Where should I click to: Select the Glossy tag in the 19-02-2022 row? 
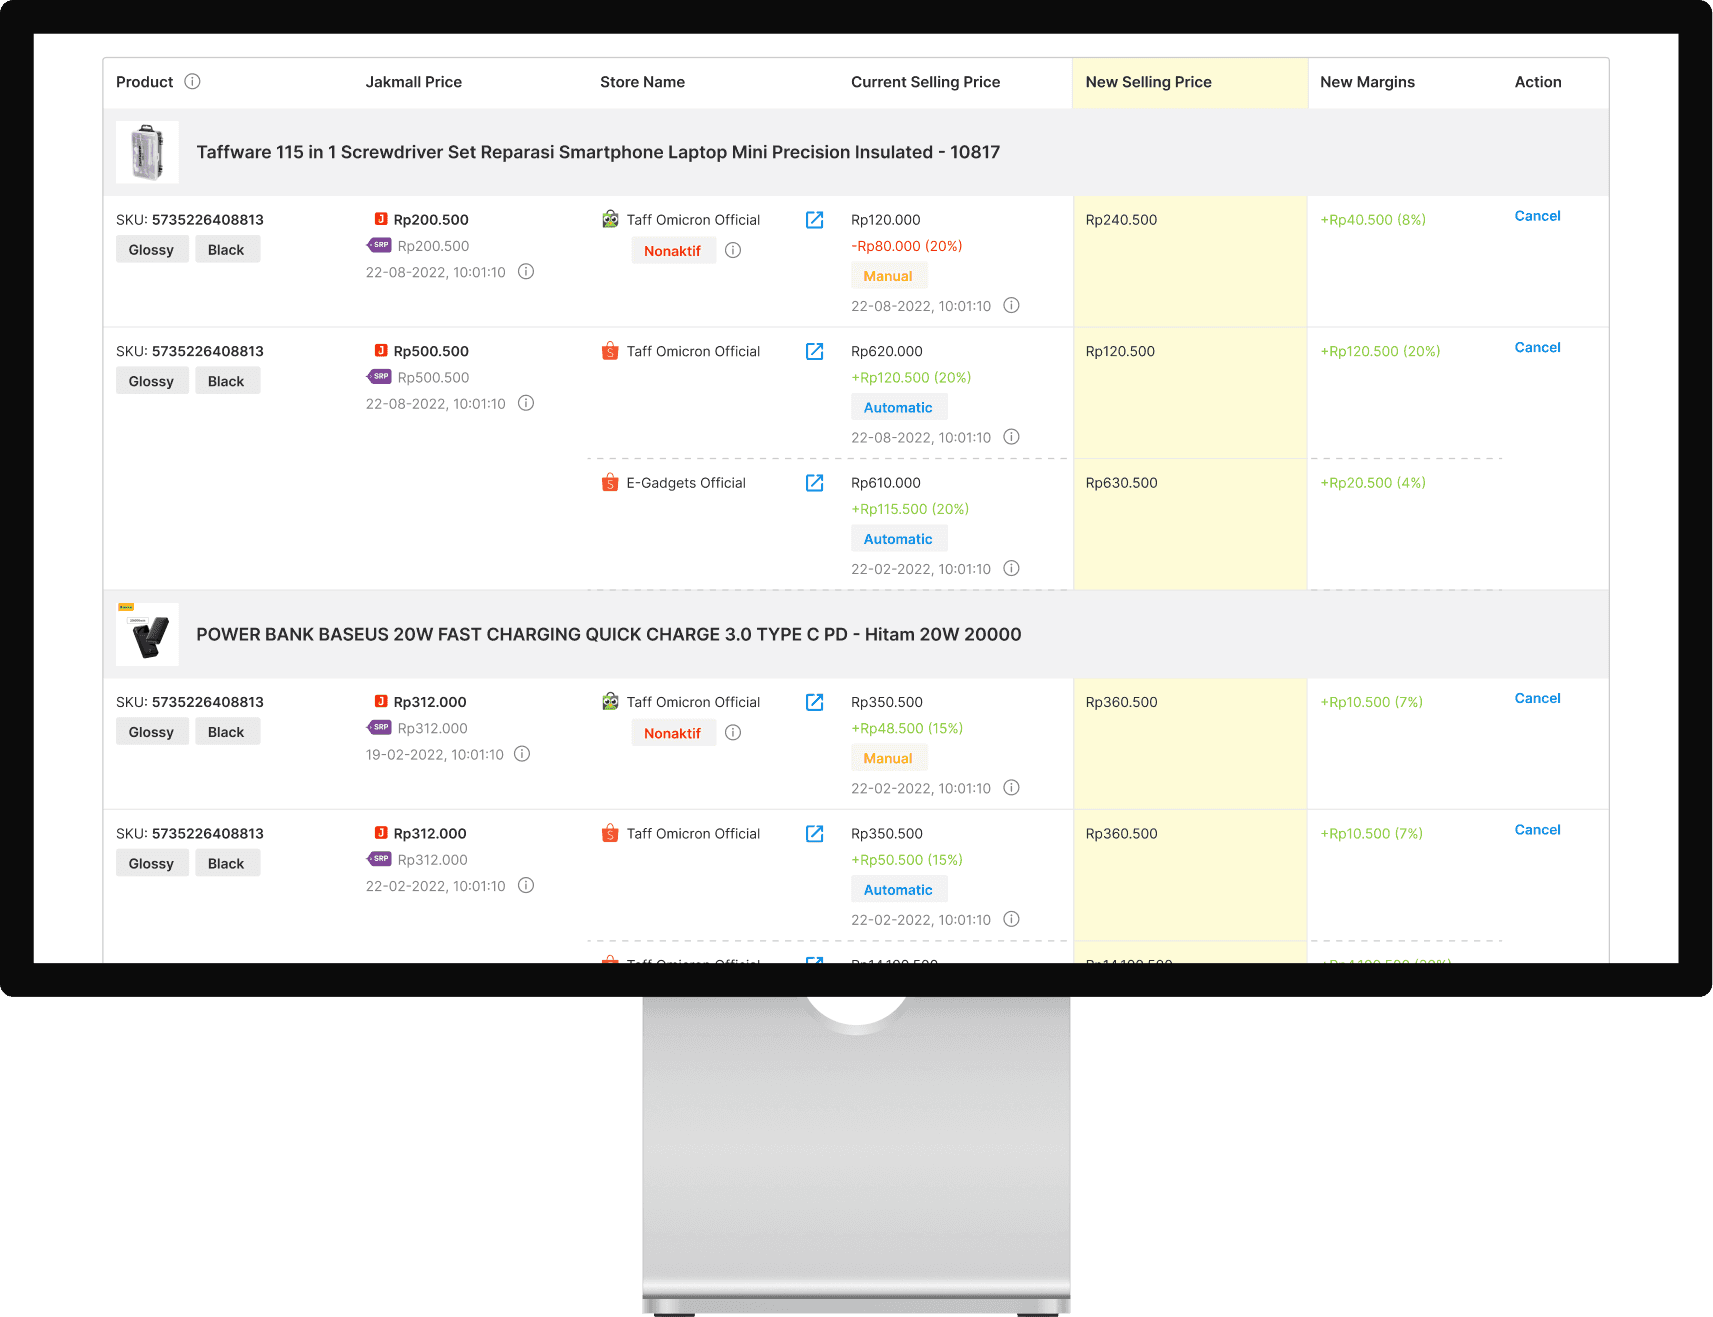(151, 732)
